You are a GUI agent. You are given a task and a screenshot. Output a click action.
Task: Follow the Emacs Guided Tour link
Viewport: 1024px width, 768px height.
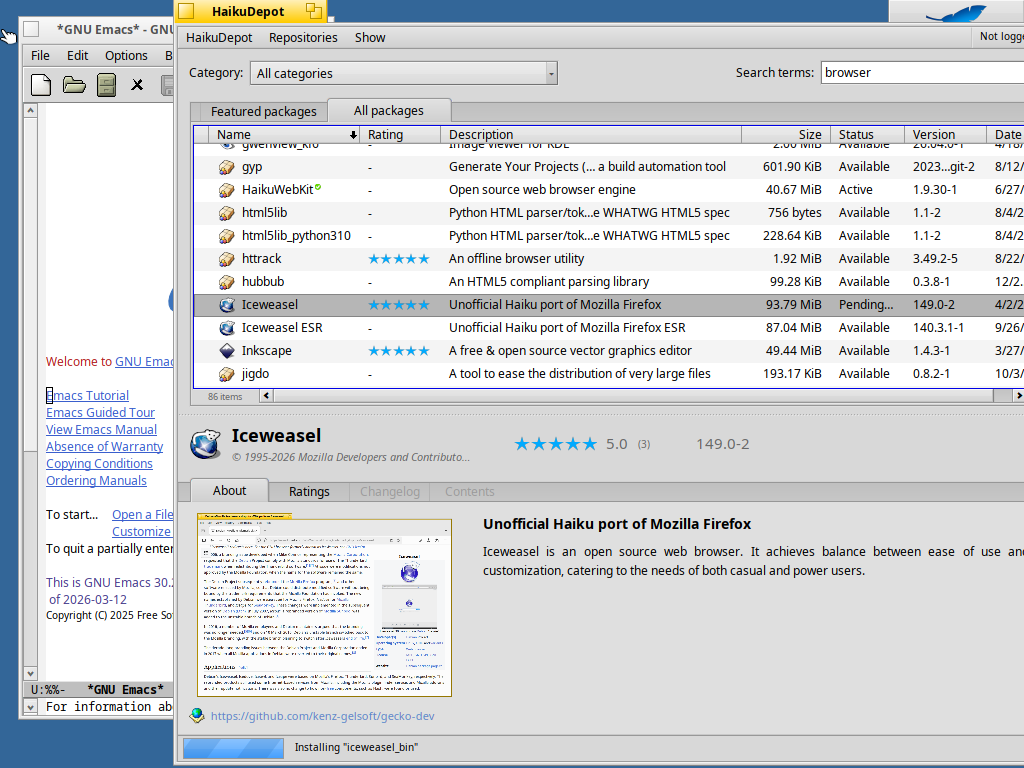pyautogui.click(x=100, y=413)
